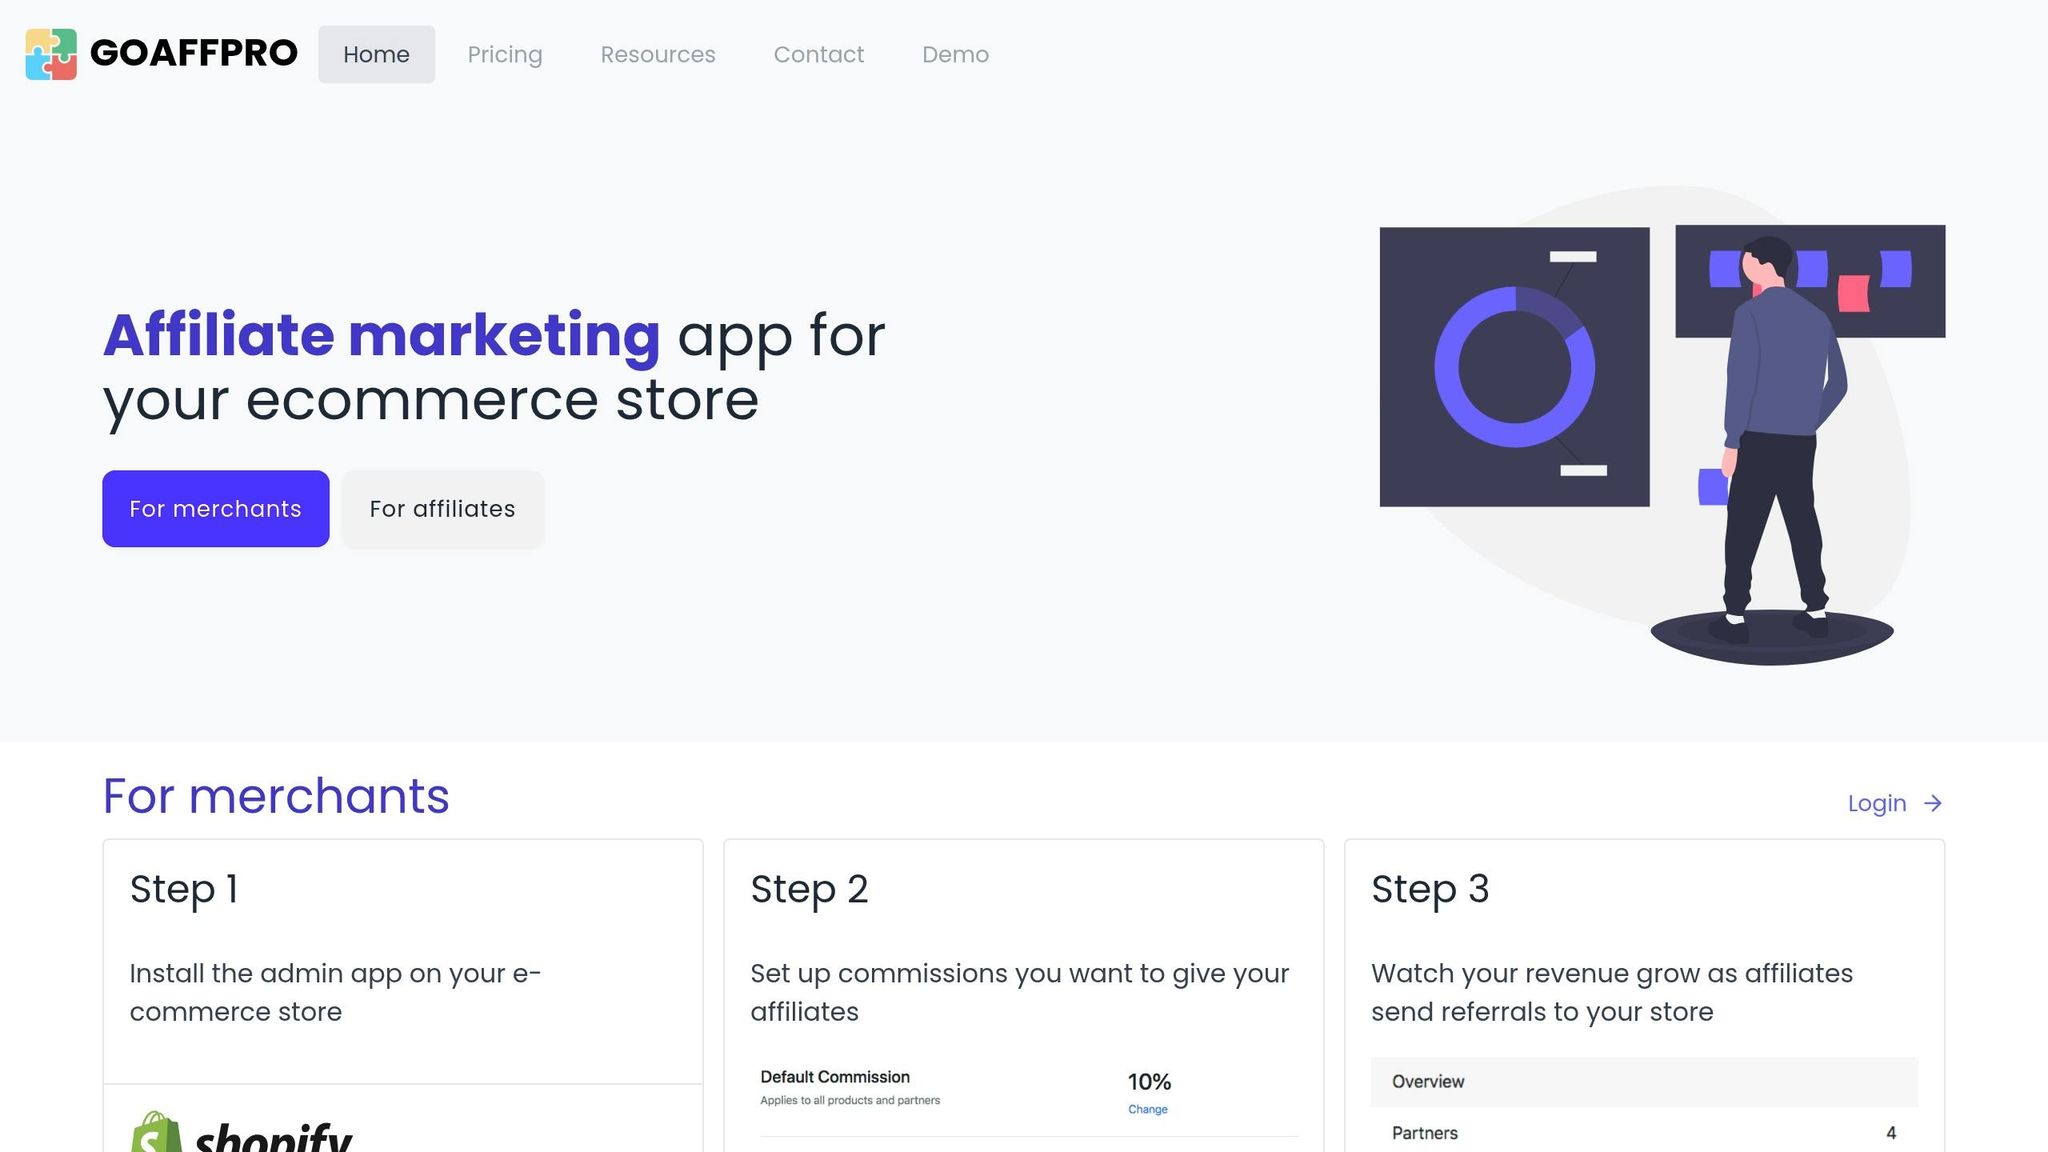
Task: Click the Shopify bag logo icon
Action: tap(156, 1135)
